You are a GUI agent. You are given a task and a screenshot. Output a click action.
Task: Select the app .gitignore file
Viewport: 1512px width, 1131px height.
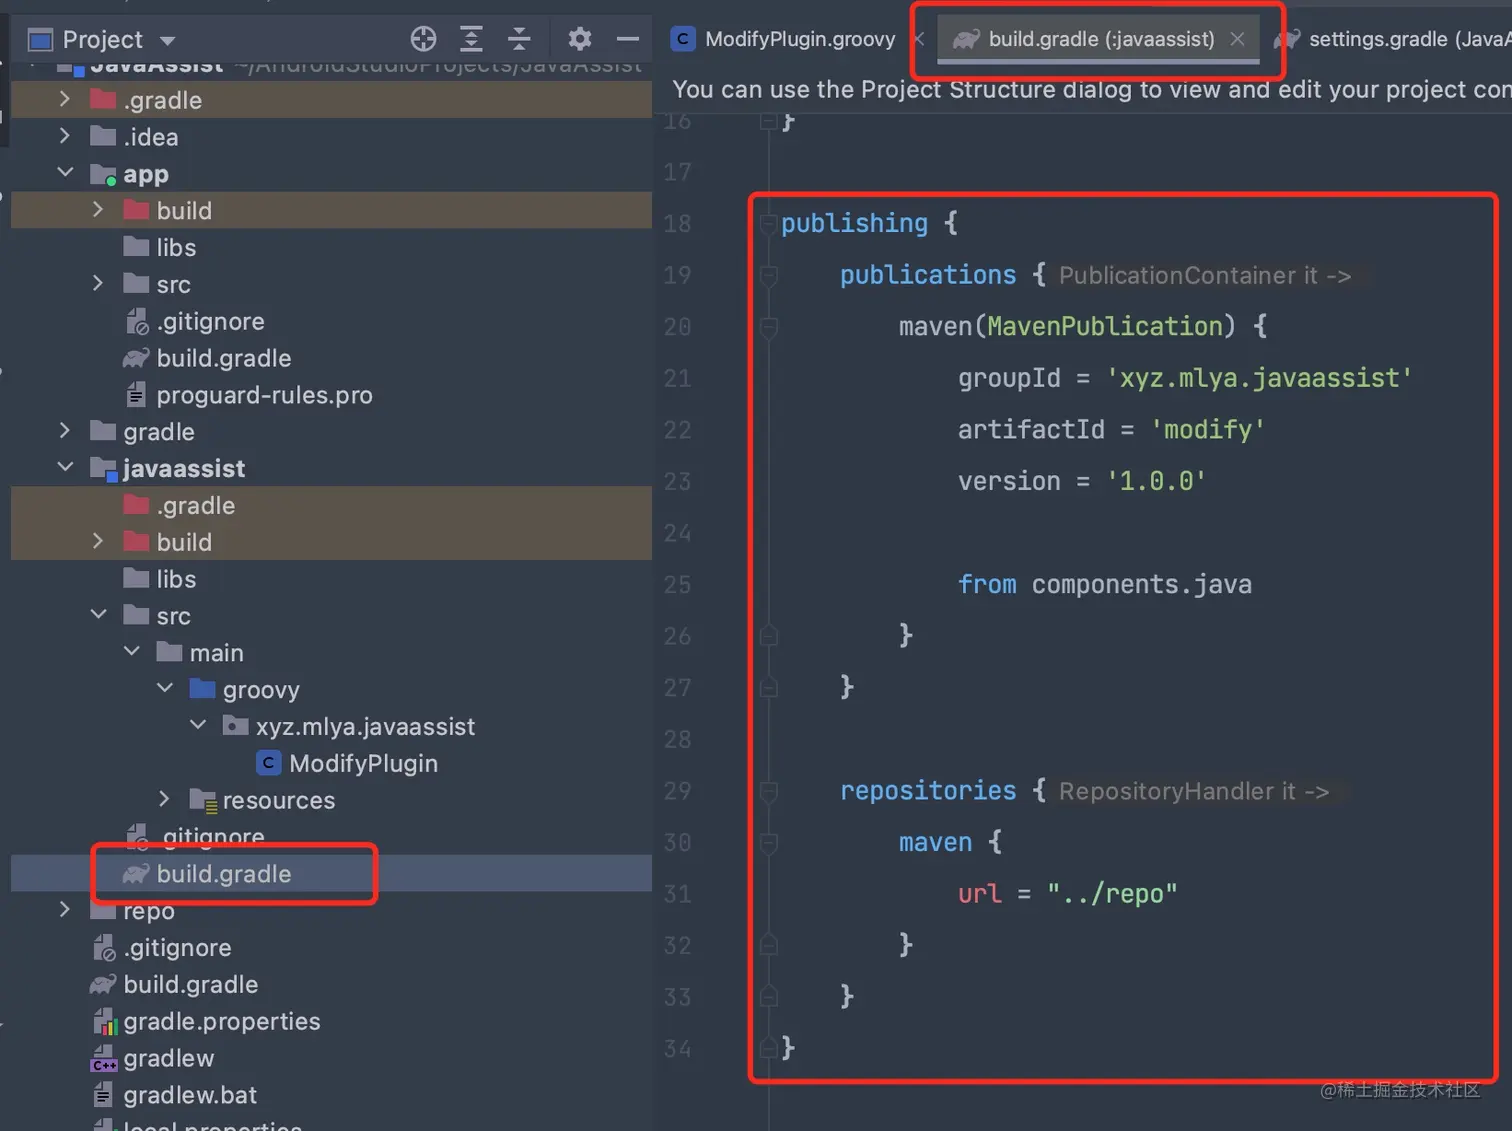pyautogui.click(x=195, y=321)
